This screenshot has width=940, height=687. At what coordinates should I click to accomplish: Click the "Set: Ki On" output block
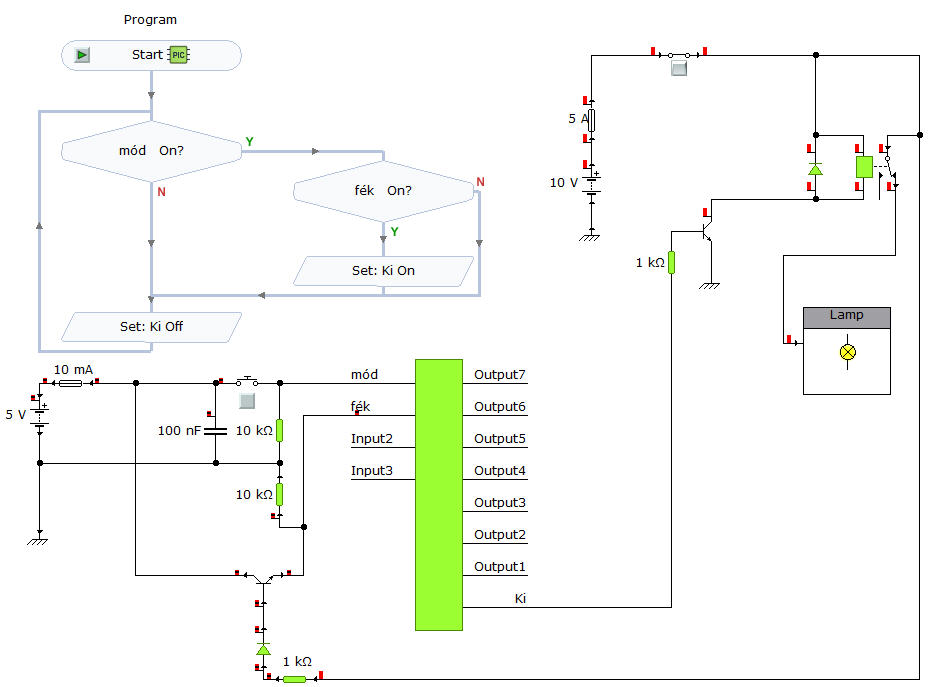click(384, 271)
